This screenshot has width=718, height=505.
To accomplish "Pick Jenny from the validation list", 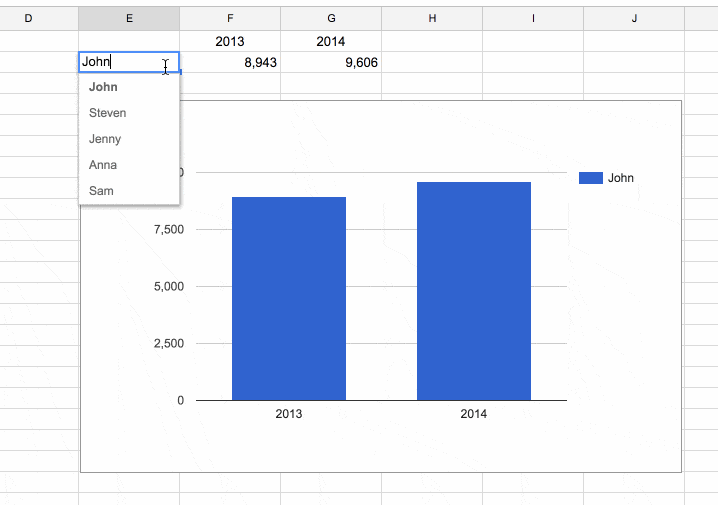I will coord(129,139).
